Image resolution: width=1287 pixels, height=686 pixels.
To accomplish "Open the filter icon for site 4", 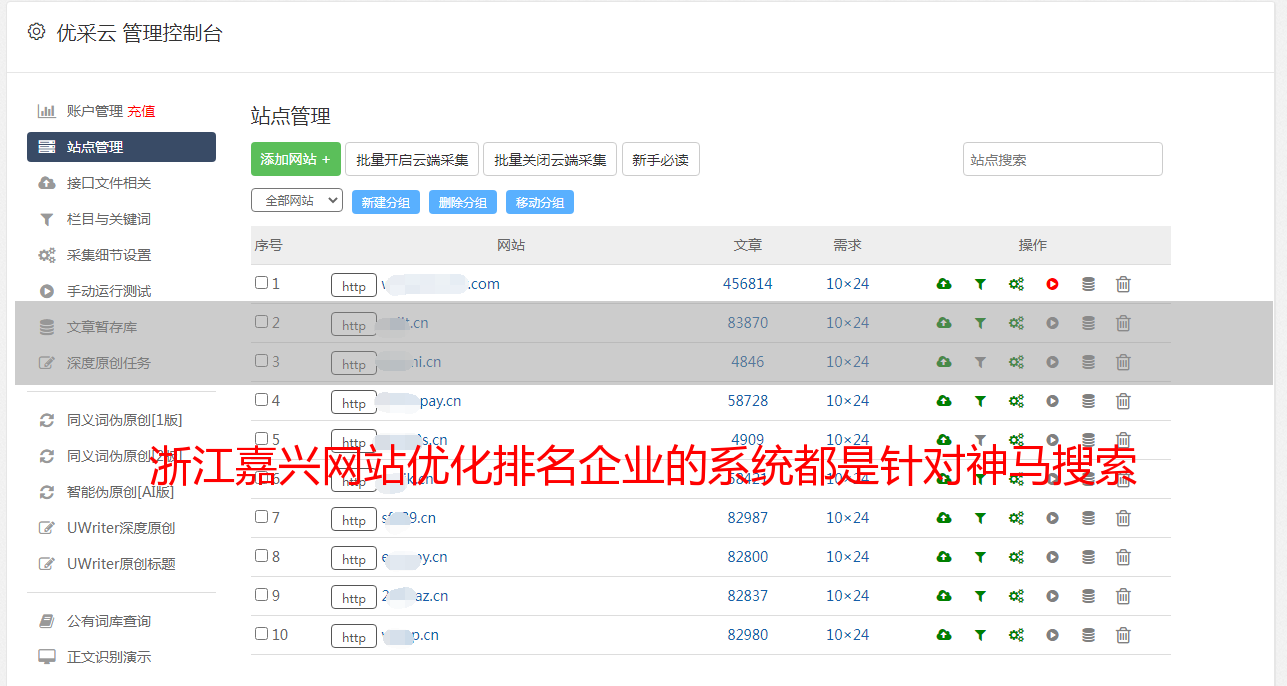I will pos(980,401).
